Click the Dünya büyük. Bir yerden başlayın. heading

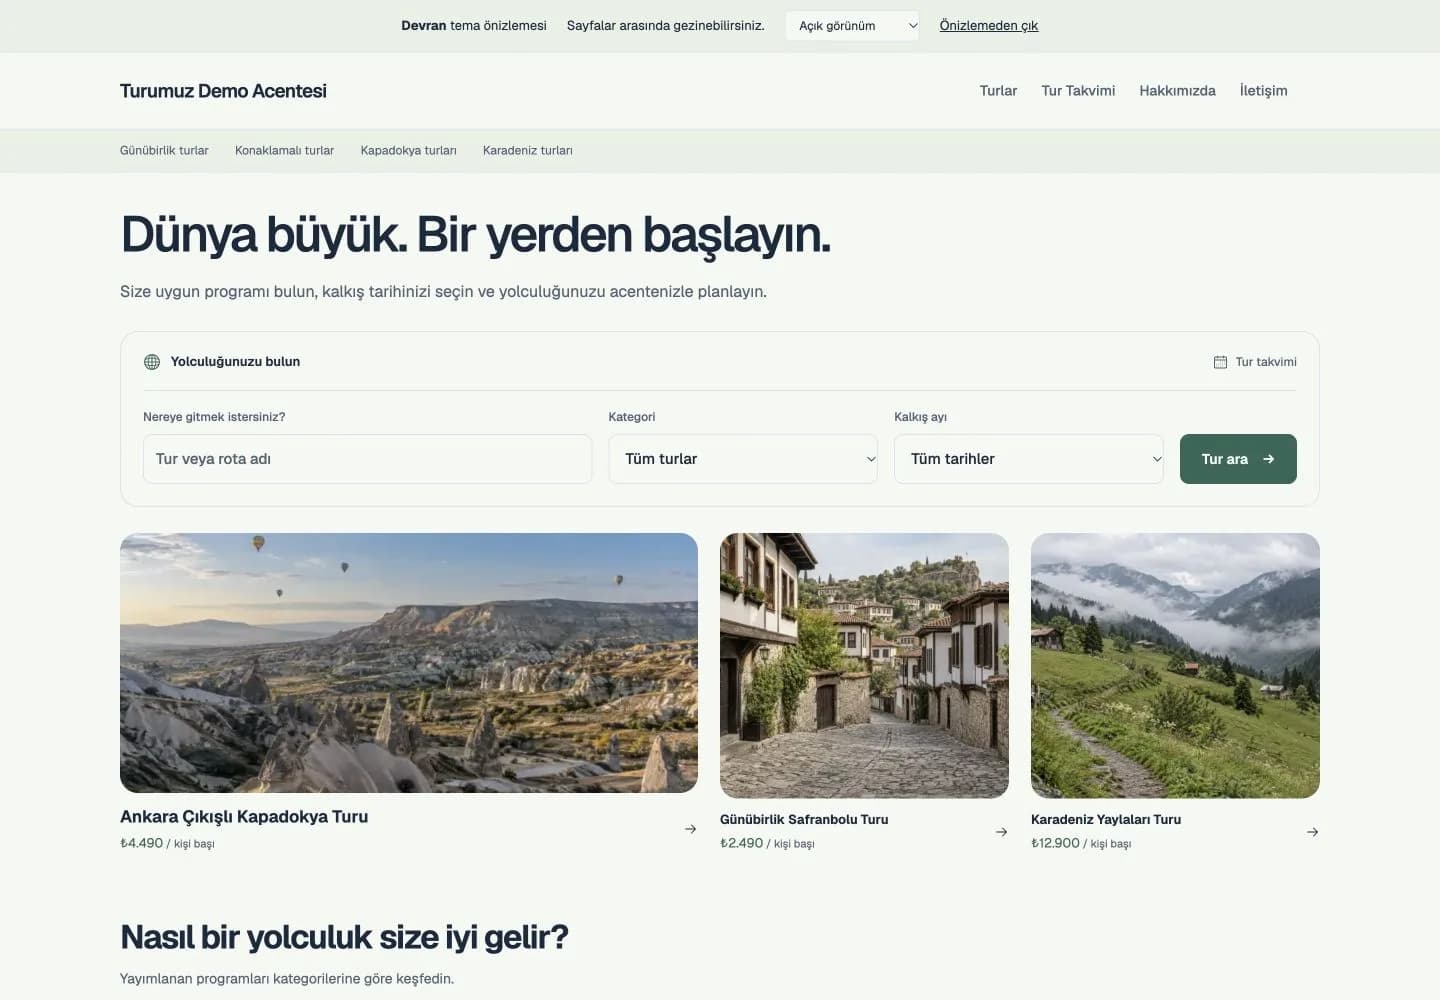475,236
